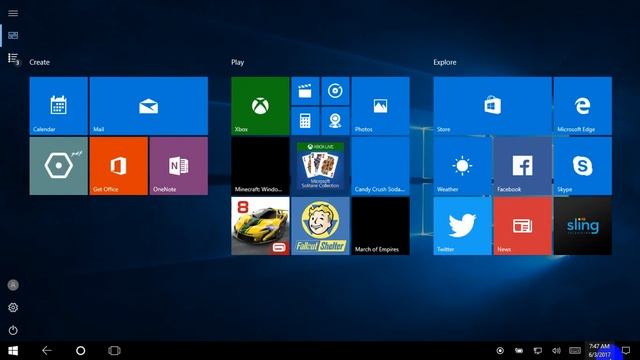
Task: Open the Mail tile
Action: (x=149, y=106)
